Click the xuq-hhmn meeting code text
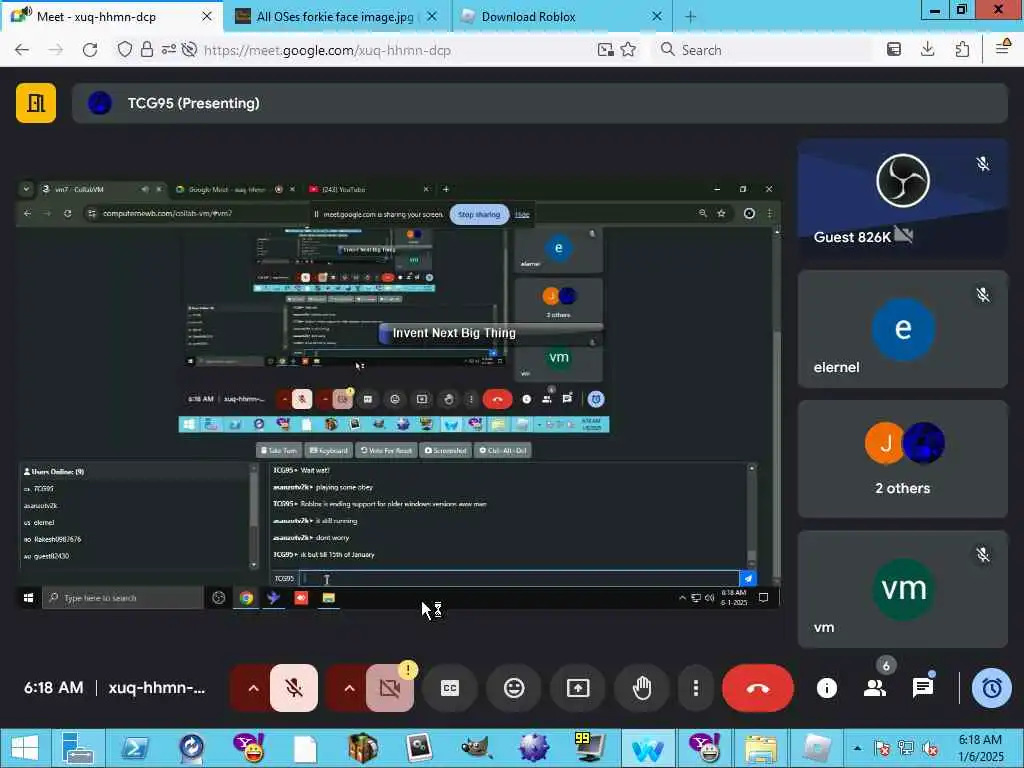This screenshot has height=768, width=1024. click(x=157, y=688)
